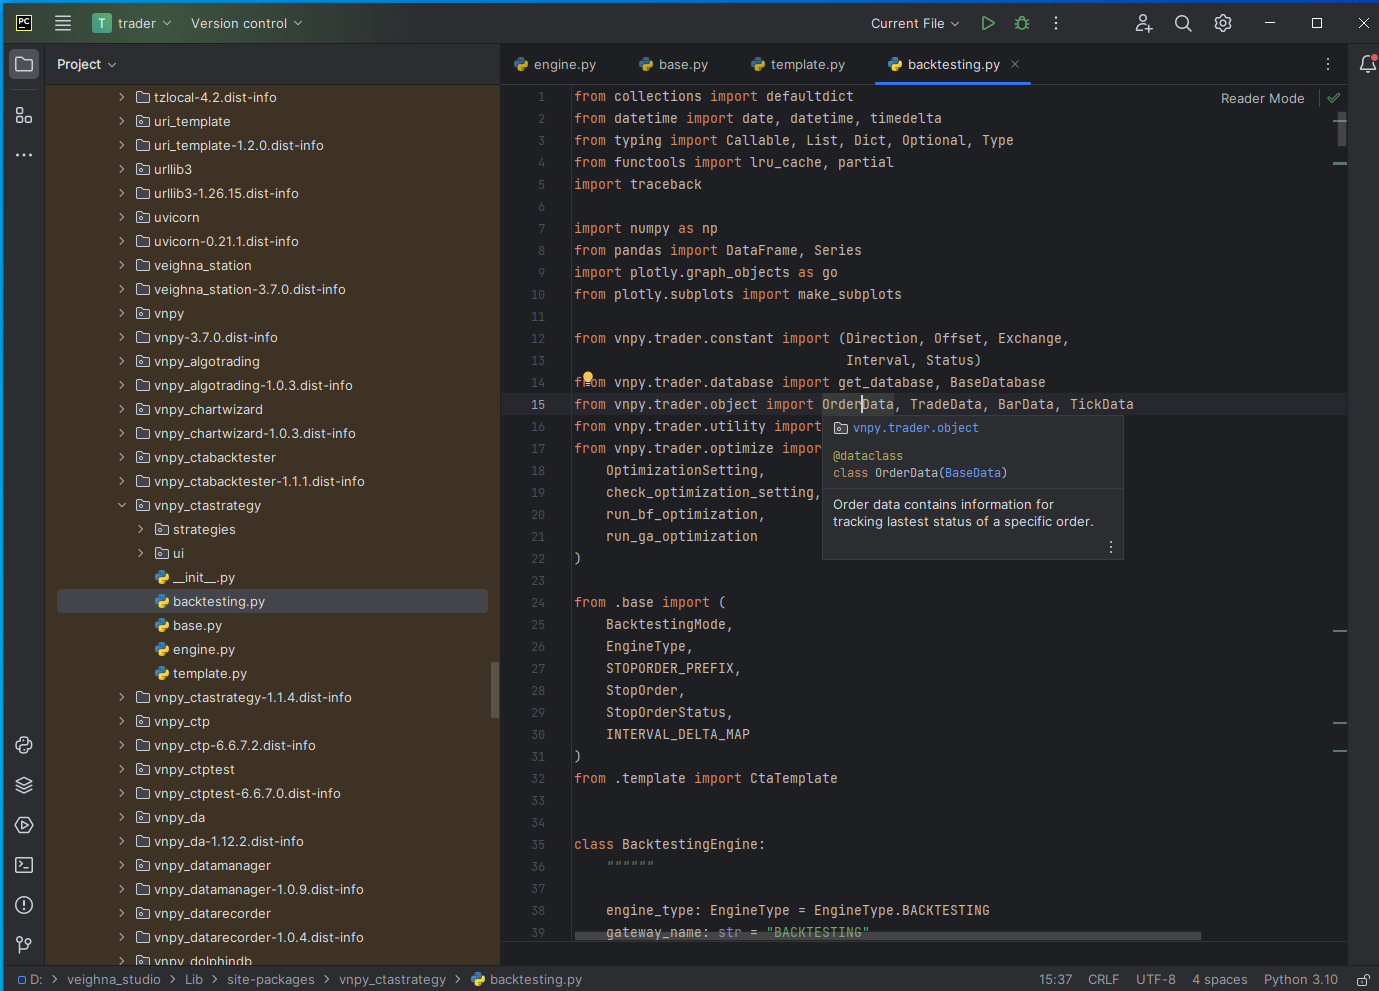Click veighna_studio breadcrumb in status bar
This screenshot has height=991, width=1379.
click(x=113, y=980)
